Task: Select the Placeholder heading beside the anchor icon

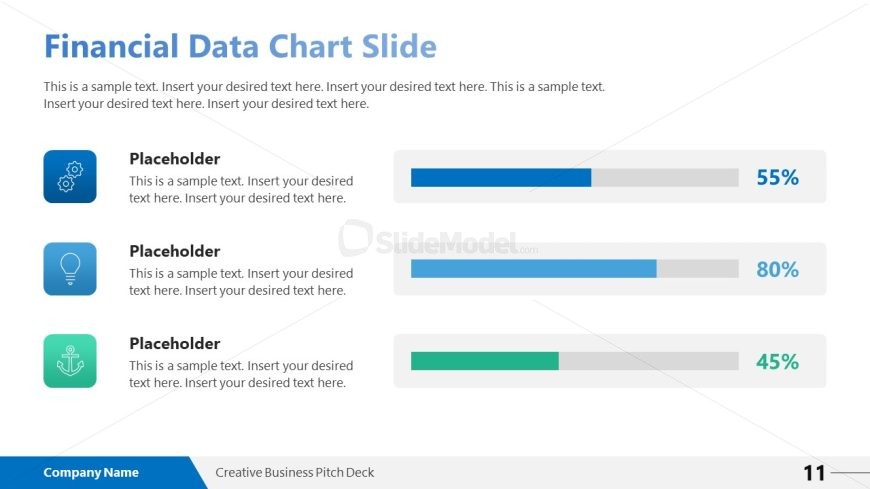Action: [175, 343]
